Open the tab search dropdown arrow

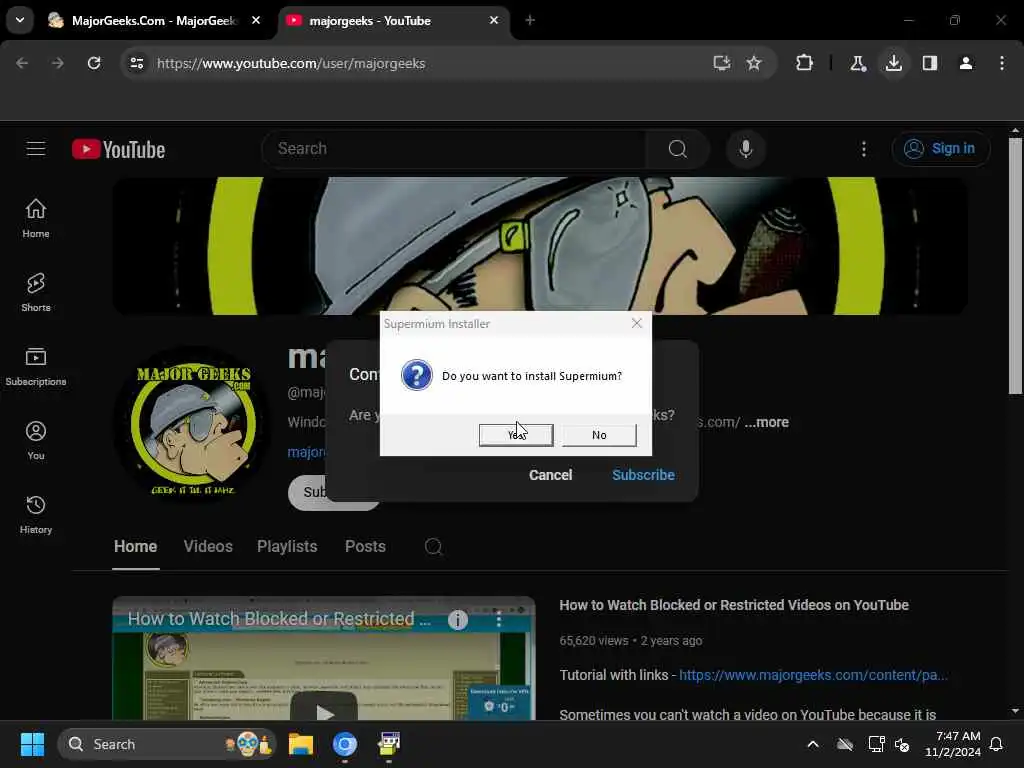click(20, 20)
